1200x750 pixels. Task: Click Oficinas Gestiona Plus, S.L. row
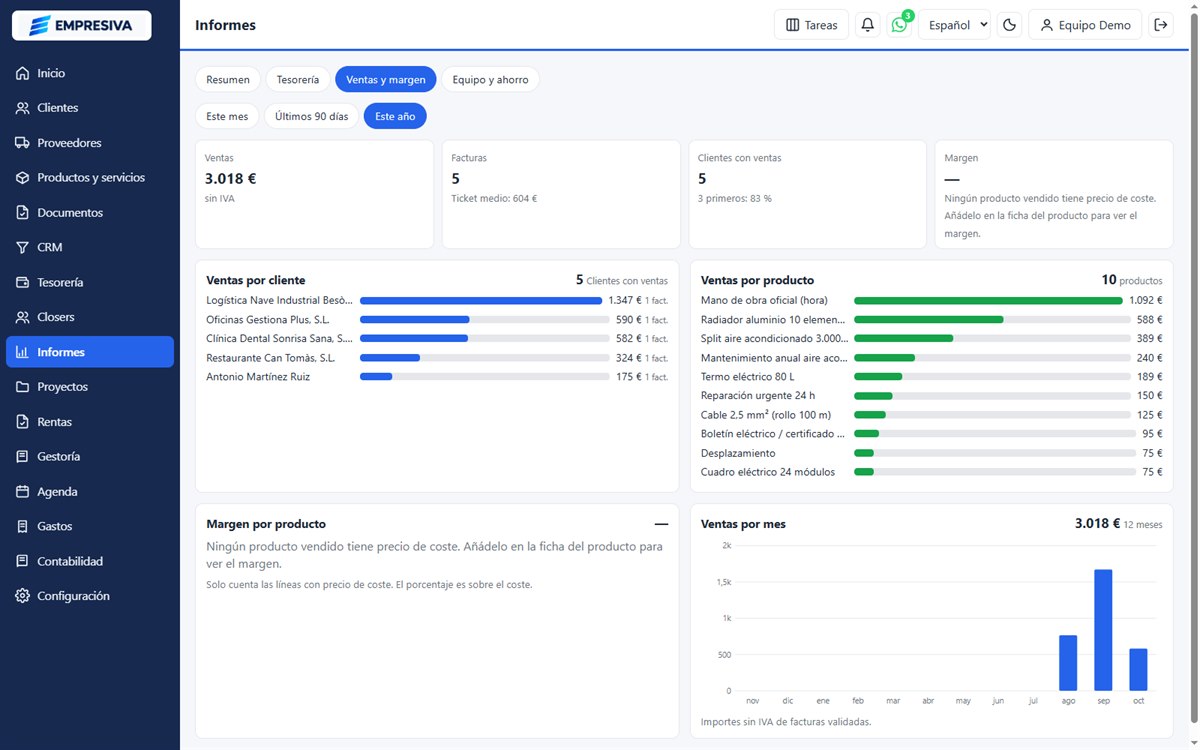pos(437,319)
